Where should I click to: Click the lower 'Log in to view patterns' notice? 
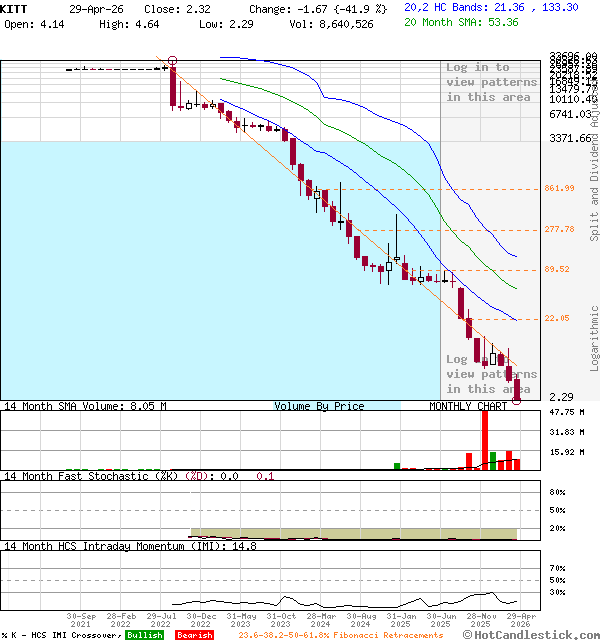tap(491, 374)
